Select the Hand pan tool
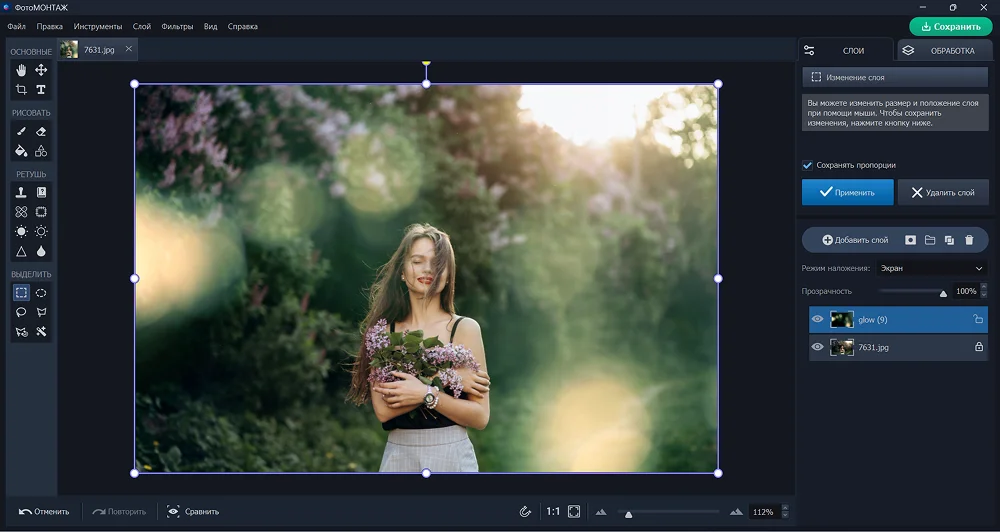This screenshot has width=1000, height=532. pyautogui.click(x=21, y=70)
